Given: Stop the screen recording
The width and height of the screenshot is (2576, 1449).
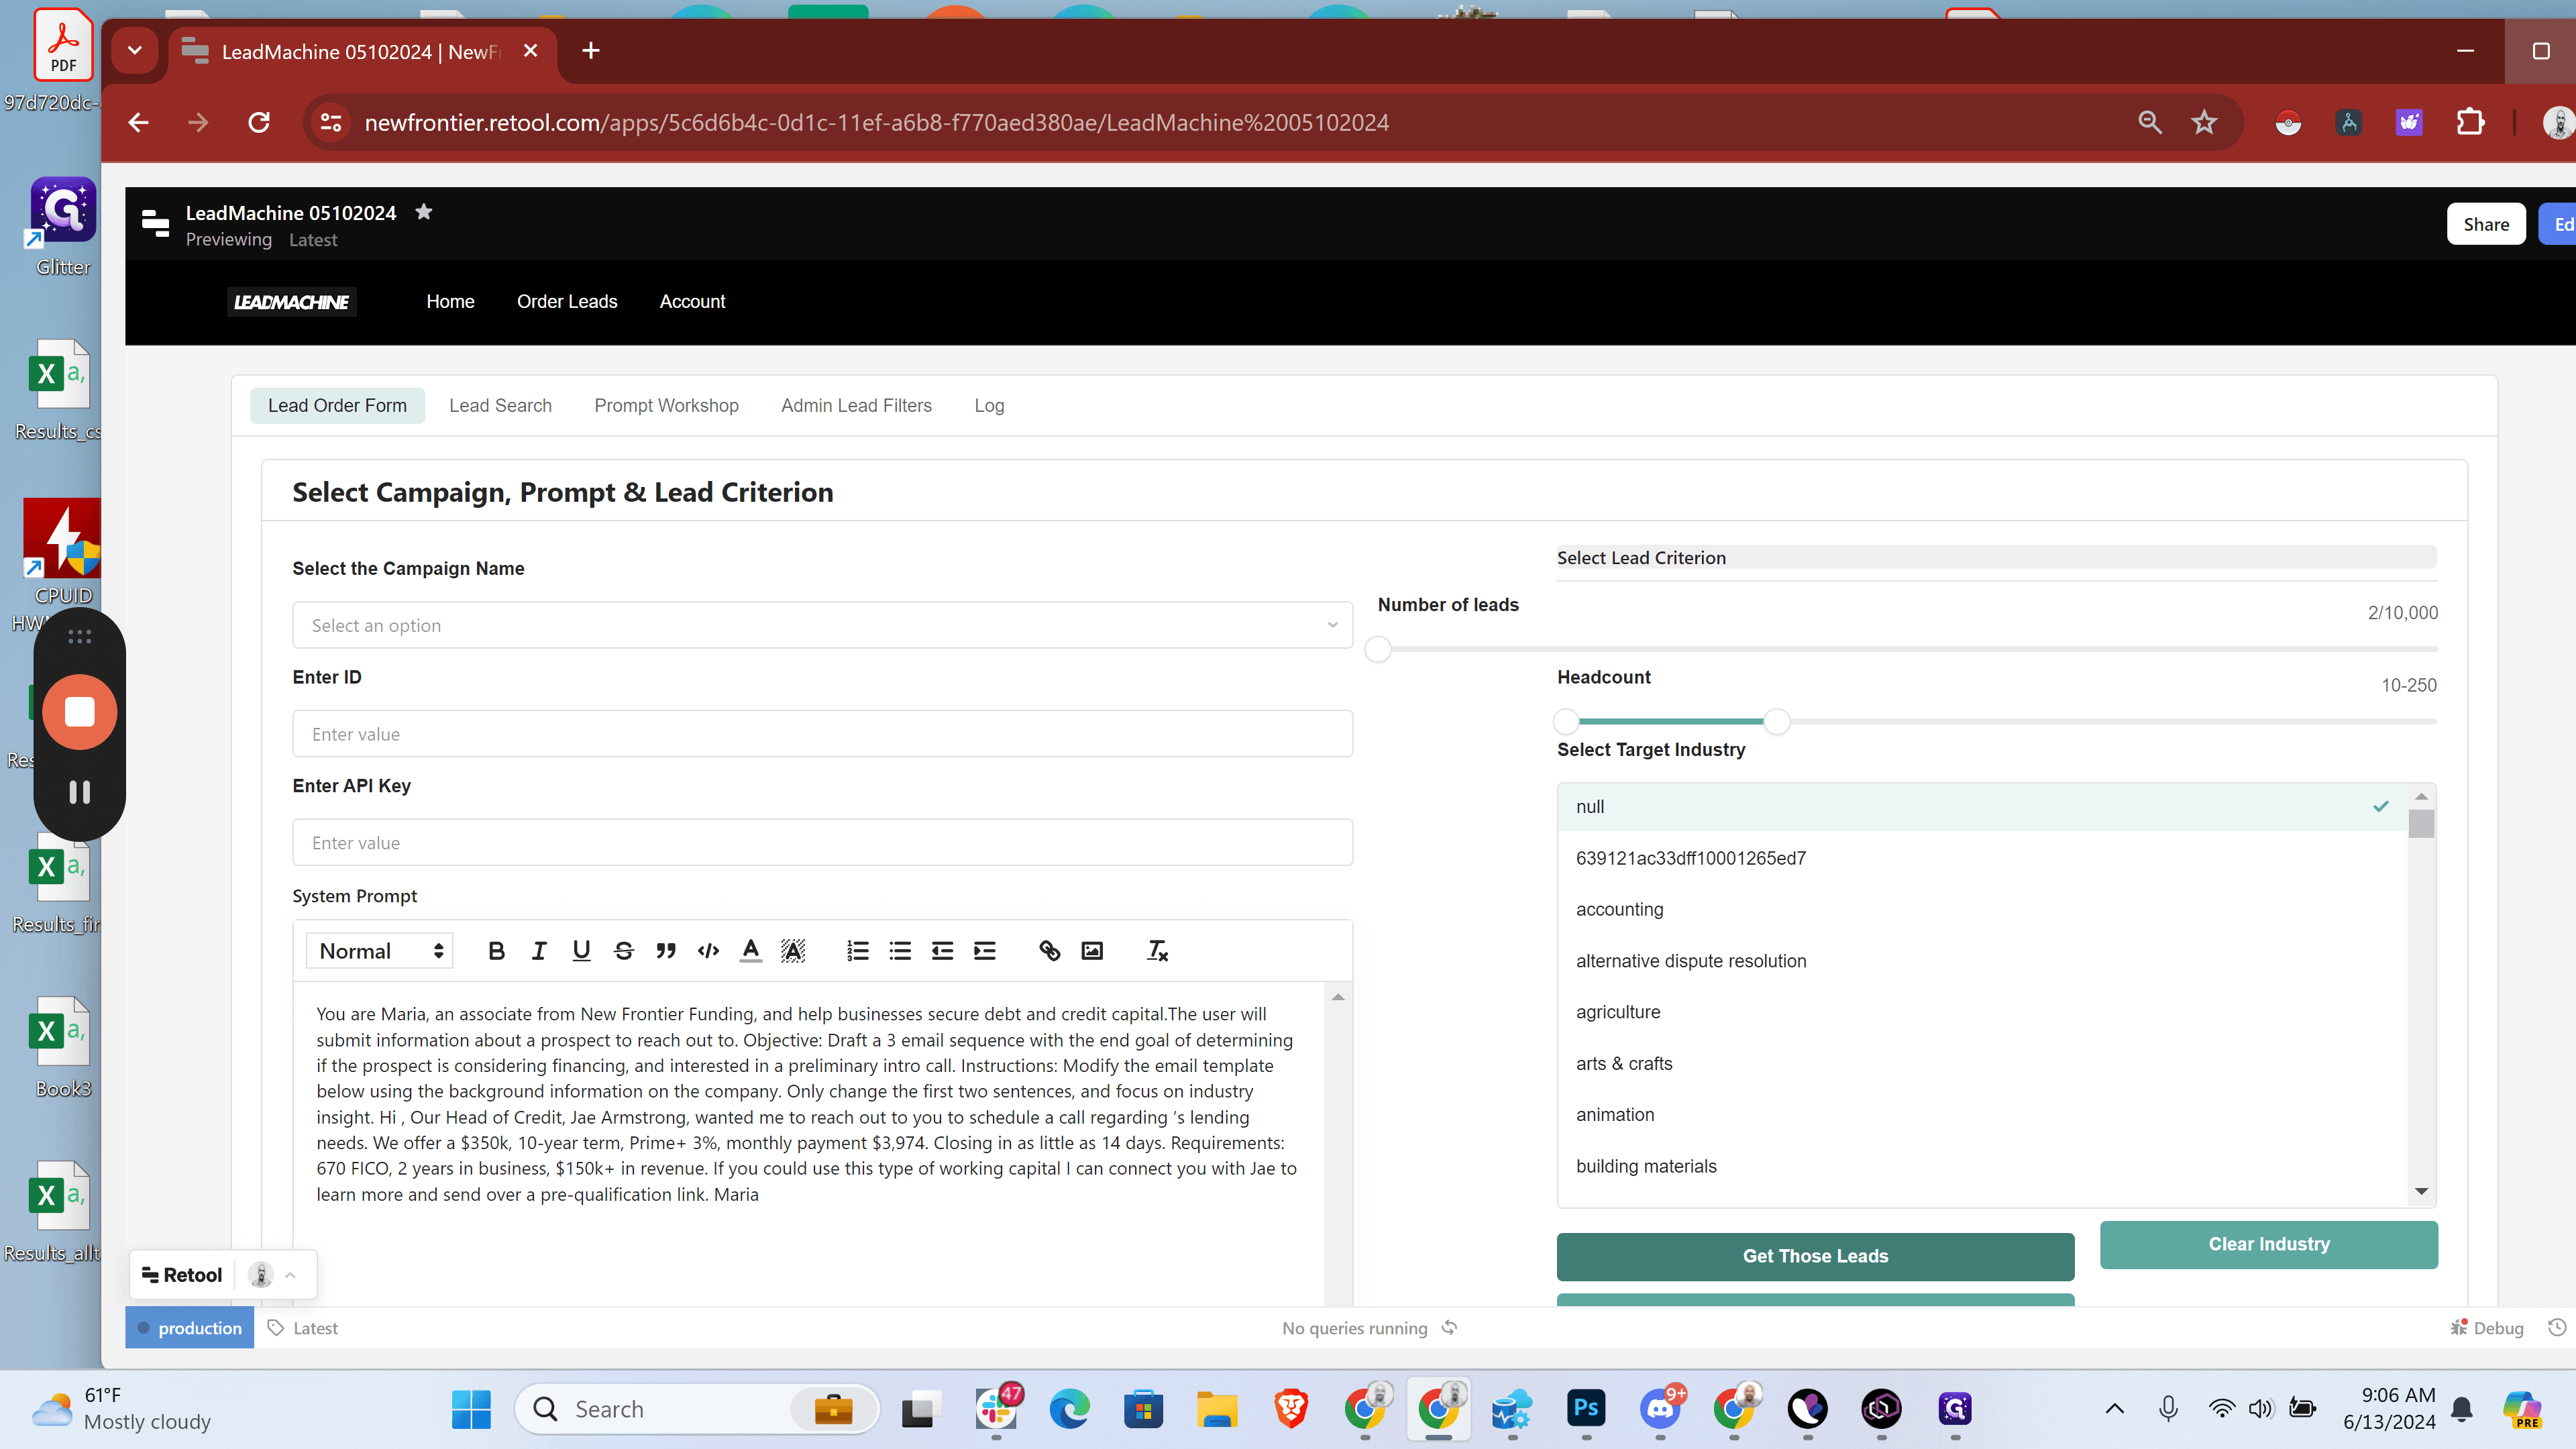Looking at the screenshot, I should (x=80, y=712).
